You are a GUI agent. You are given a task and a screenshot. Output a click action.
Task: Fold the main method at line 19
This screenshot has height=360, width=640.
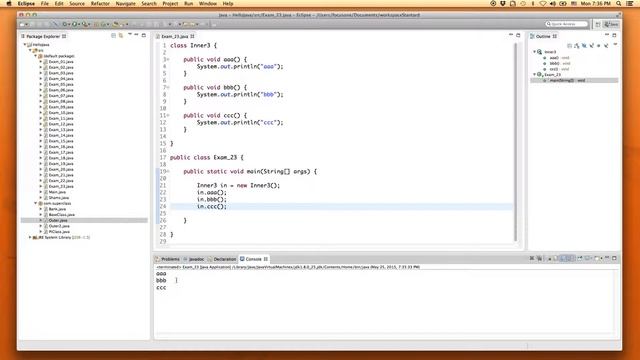[x=168, y=171]
